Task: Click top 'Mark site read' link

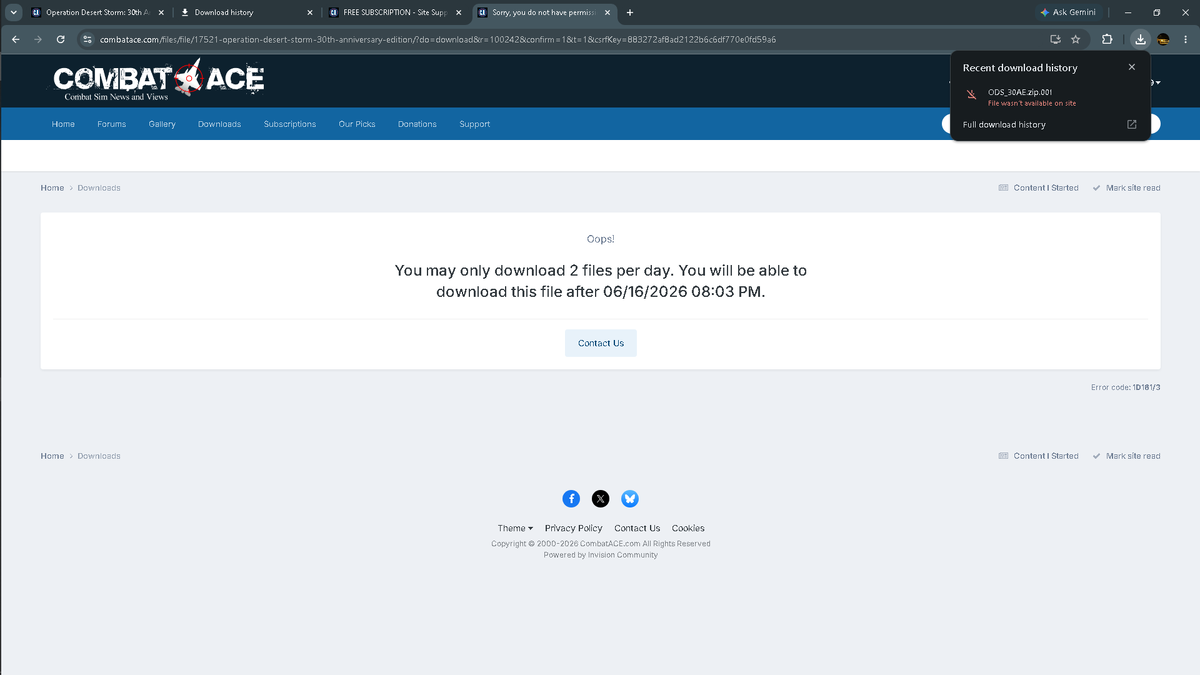Action: [x=1127, y=188]
